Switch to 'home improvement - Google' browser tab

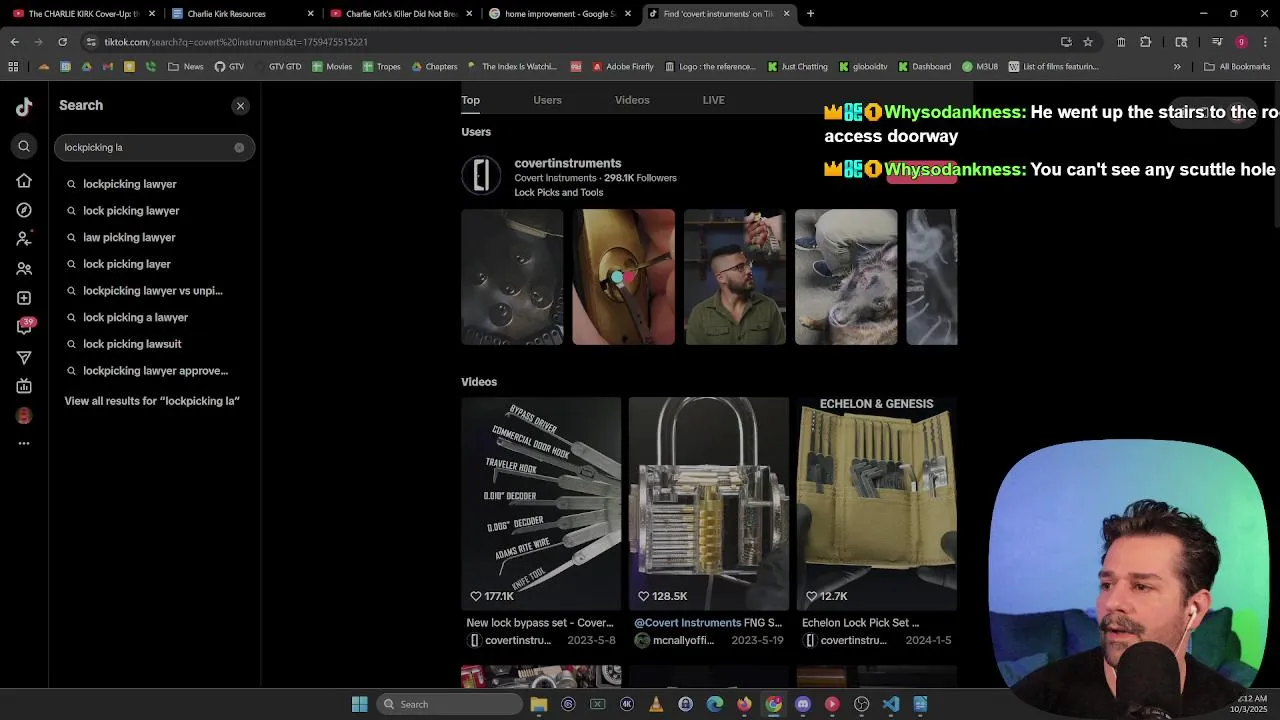[560, 14]
